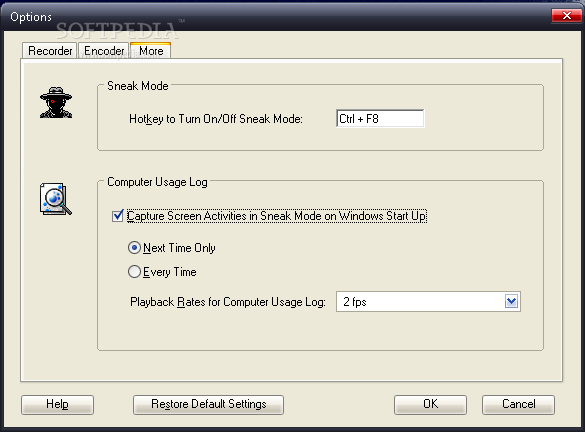Select the Every Time radio button

pos(134,272)
